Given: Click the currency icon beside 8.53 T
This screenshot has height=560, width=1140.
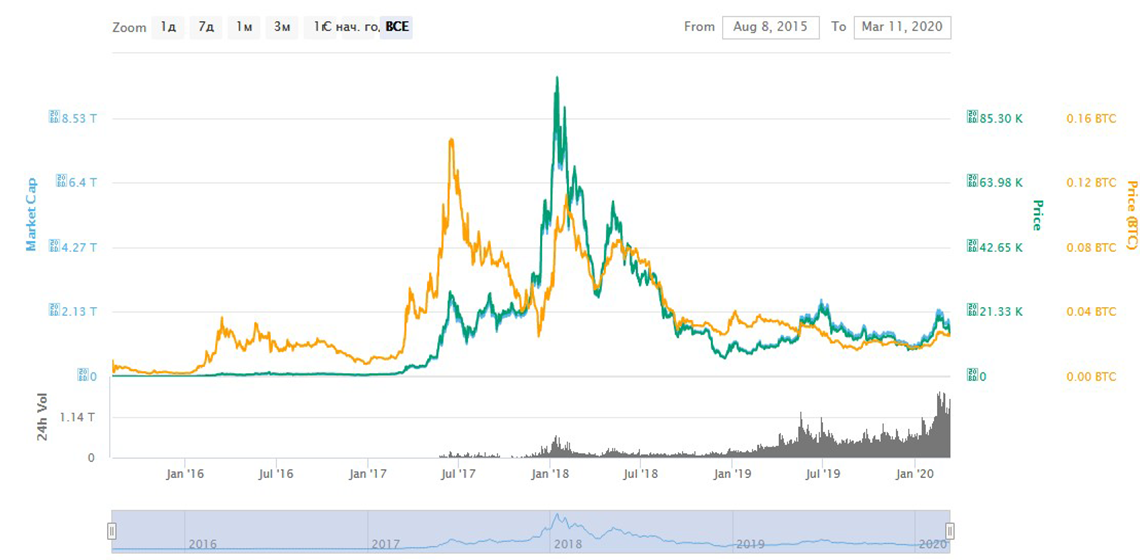Looking at the screenshot, I should (x=56, y=118).
